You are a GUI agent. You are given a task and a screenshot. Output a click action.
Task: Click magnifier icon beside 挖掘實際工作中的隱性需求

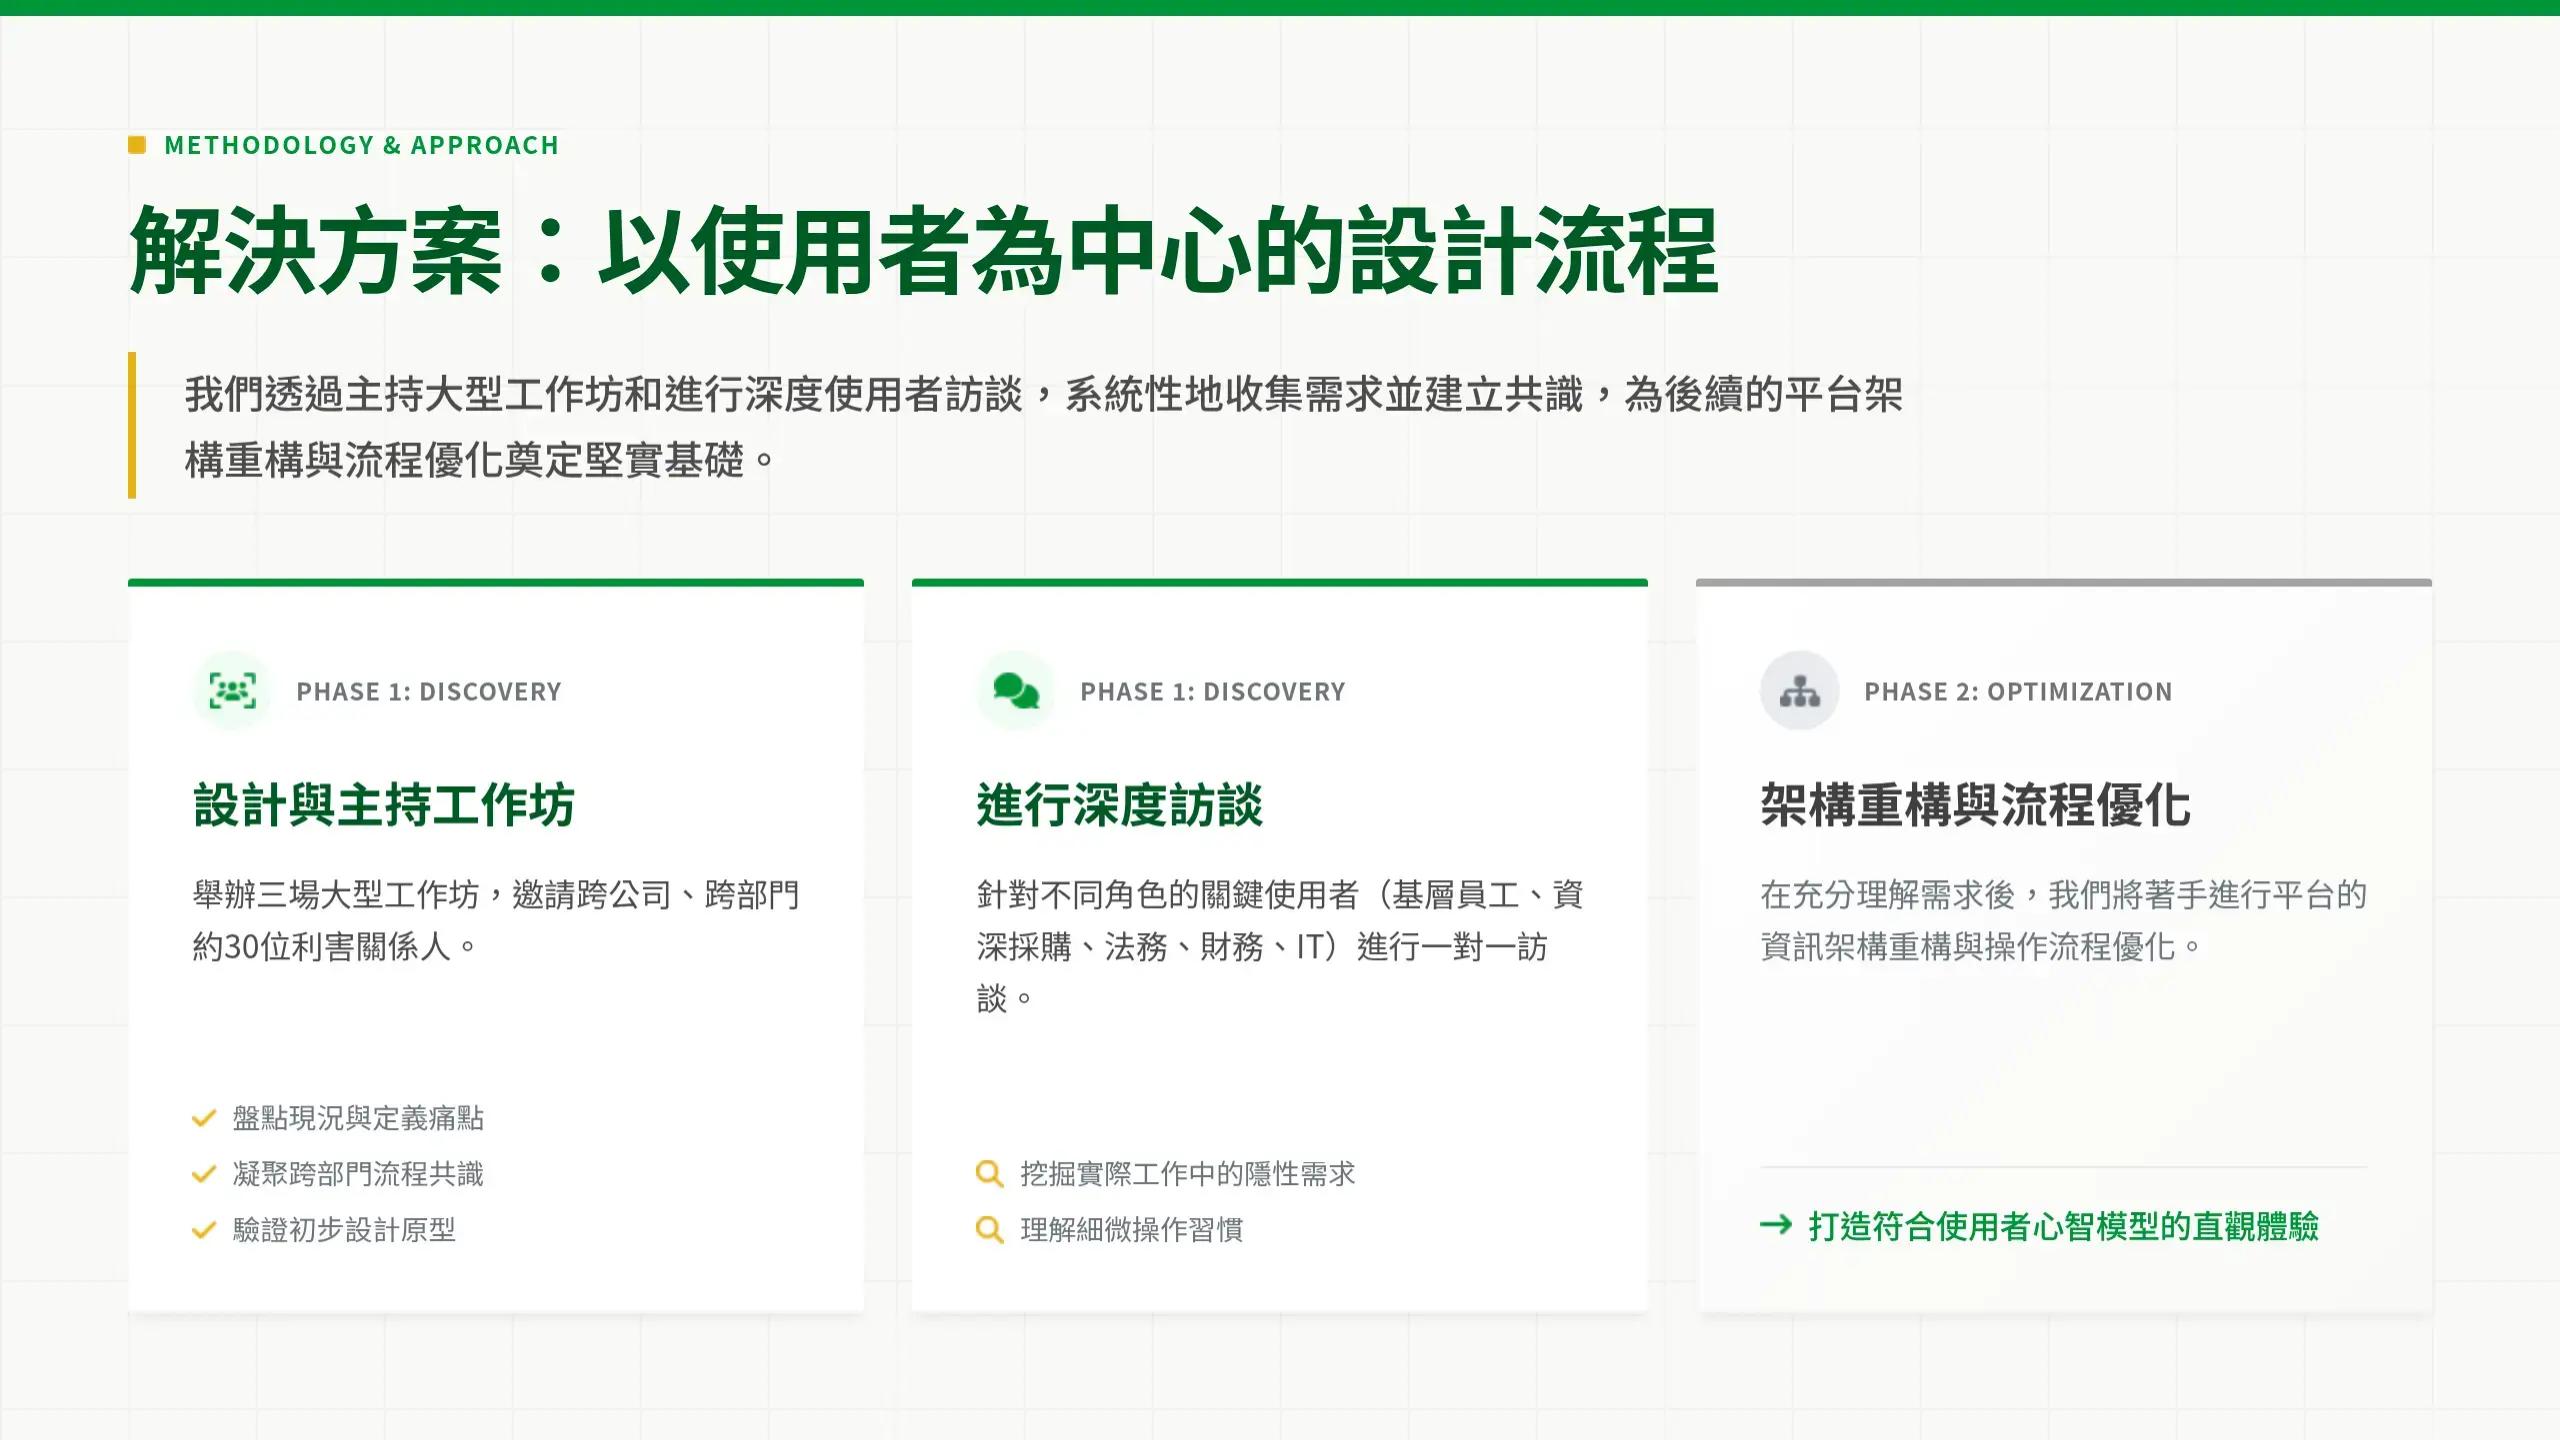989,1173
